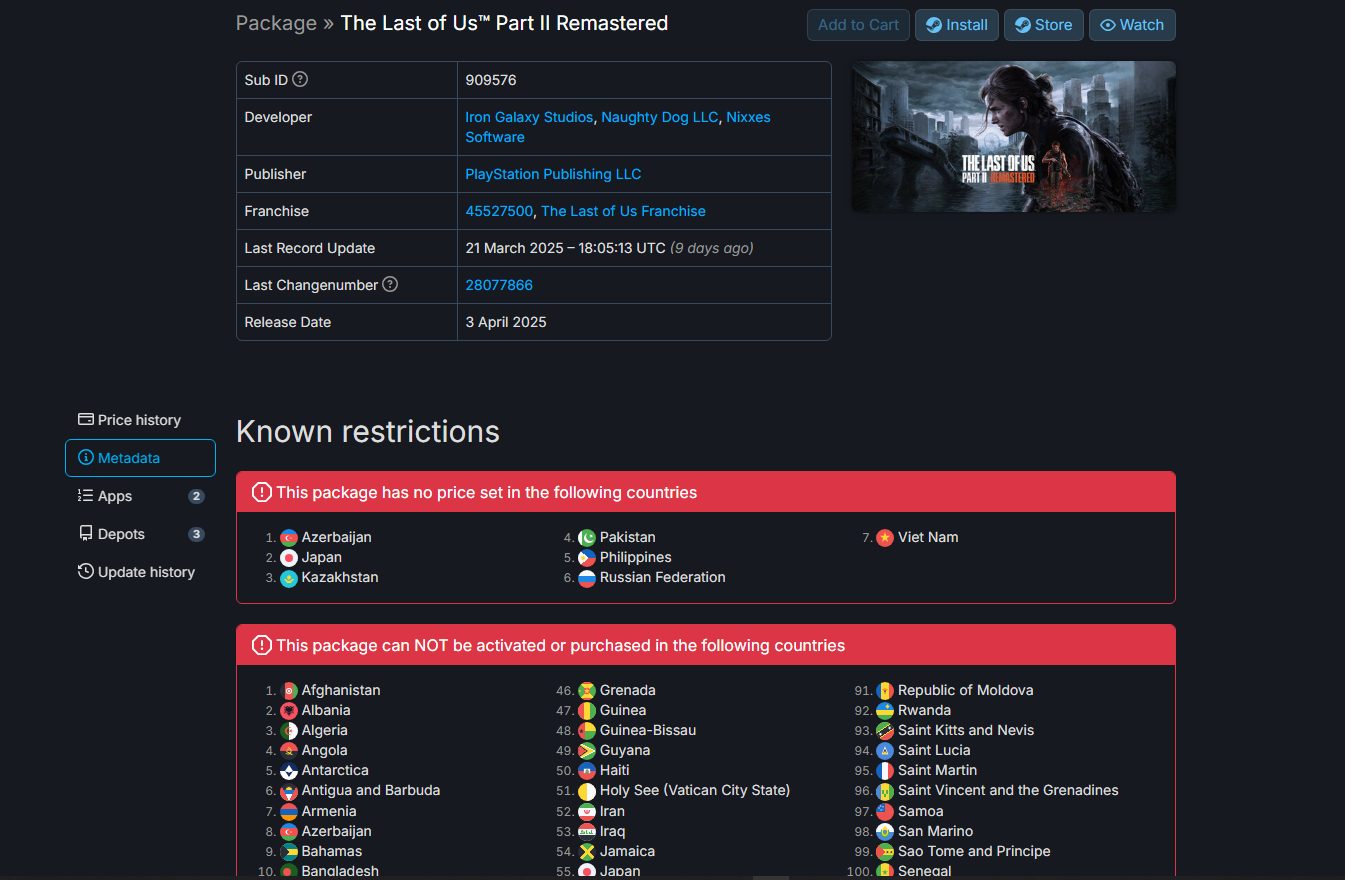Click the Philippines flag icon
The height and width of the screenshot is (880, 1345).
tap(587, 558)
